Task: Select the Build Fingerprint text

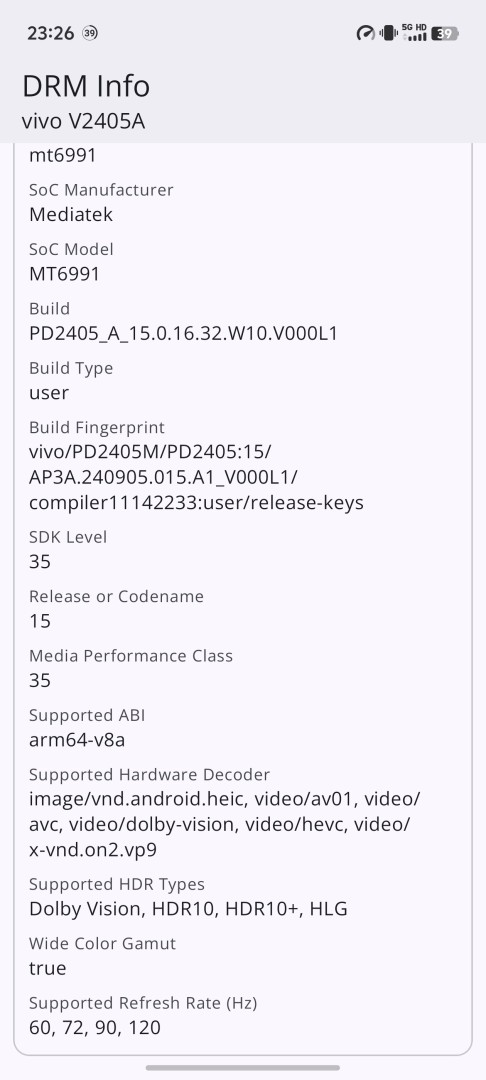Action: [196, 478]
